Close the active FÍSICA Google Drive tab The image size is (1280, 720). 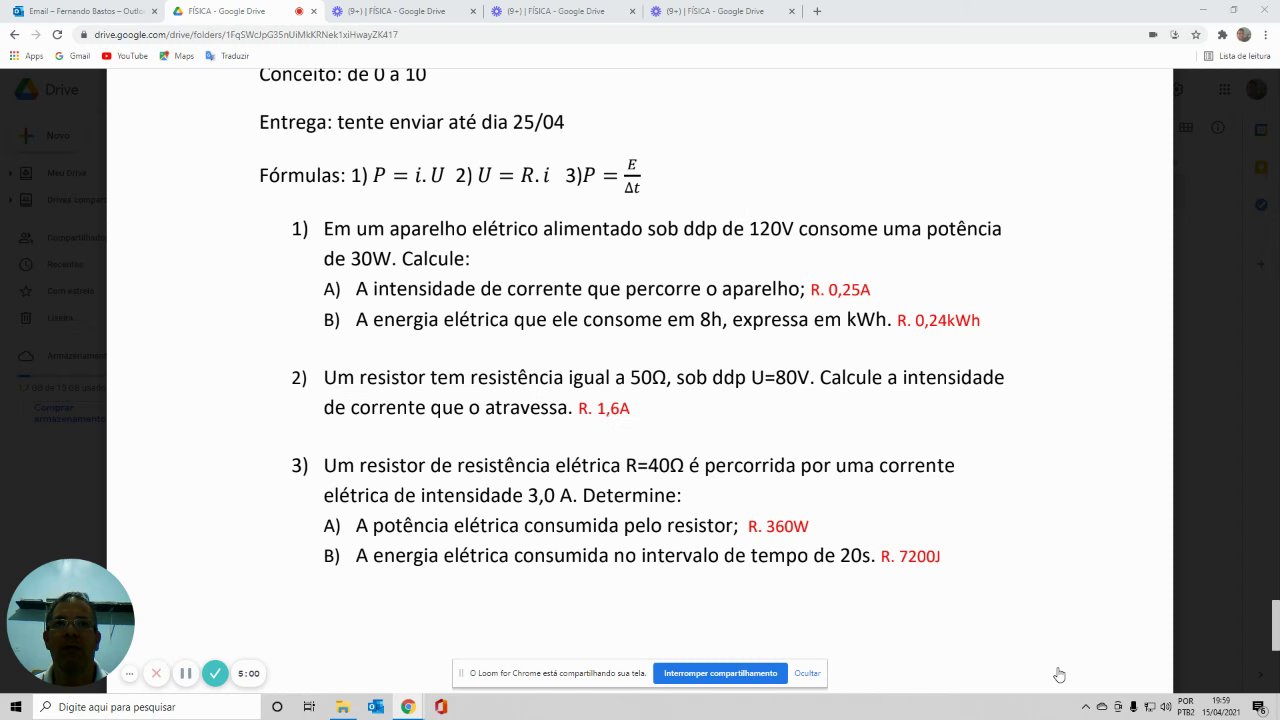tap(315, 11)
